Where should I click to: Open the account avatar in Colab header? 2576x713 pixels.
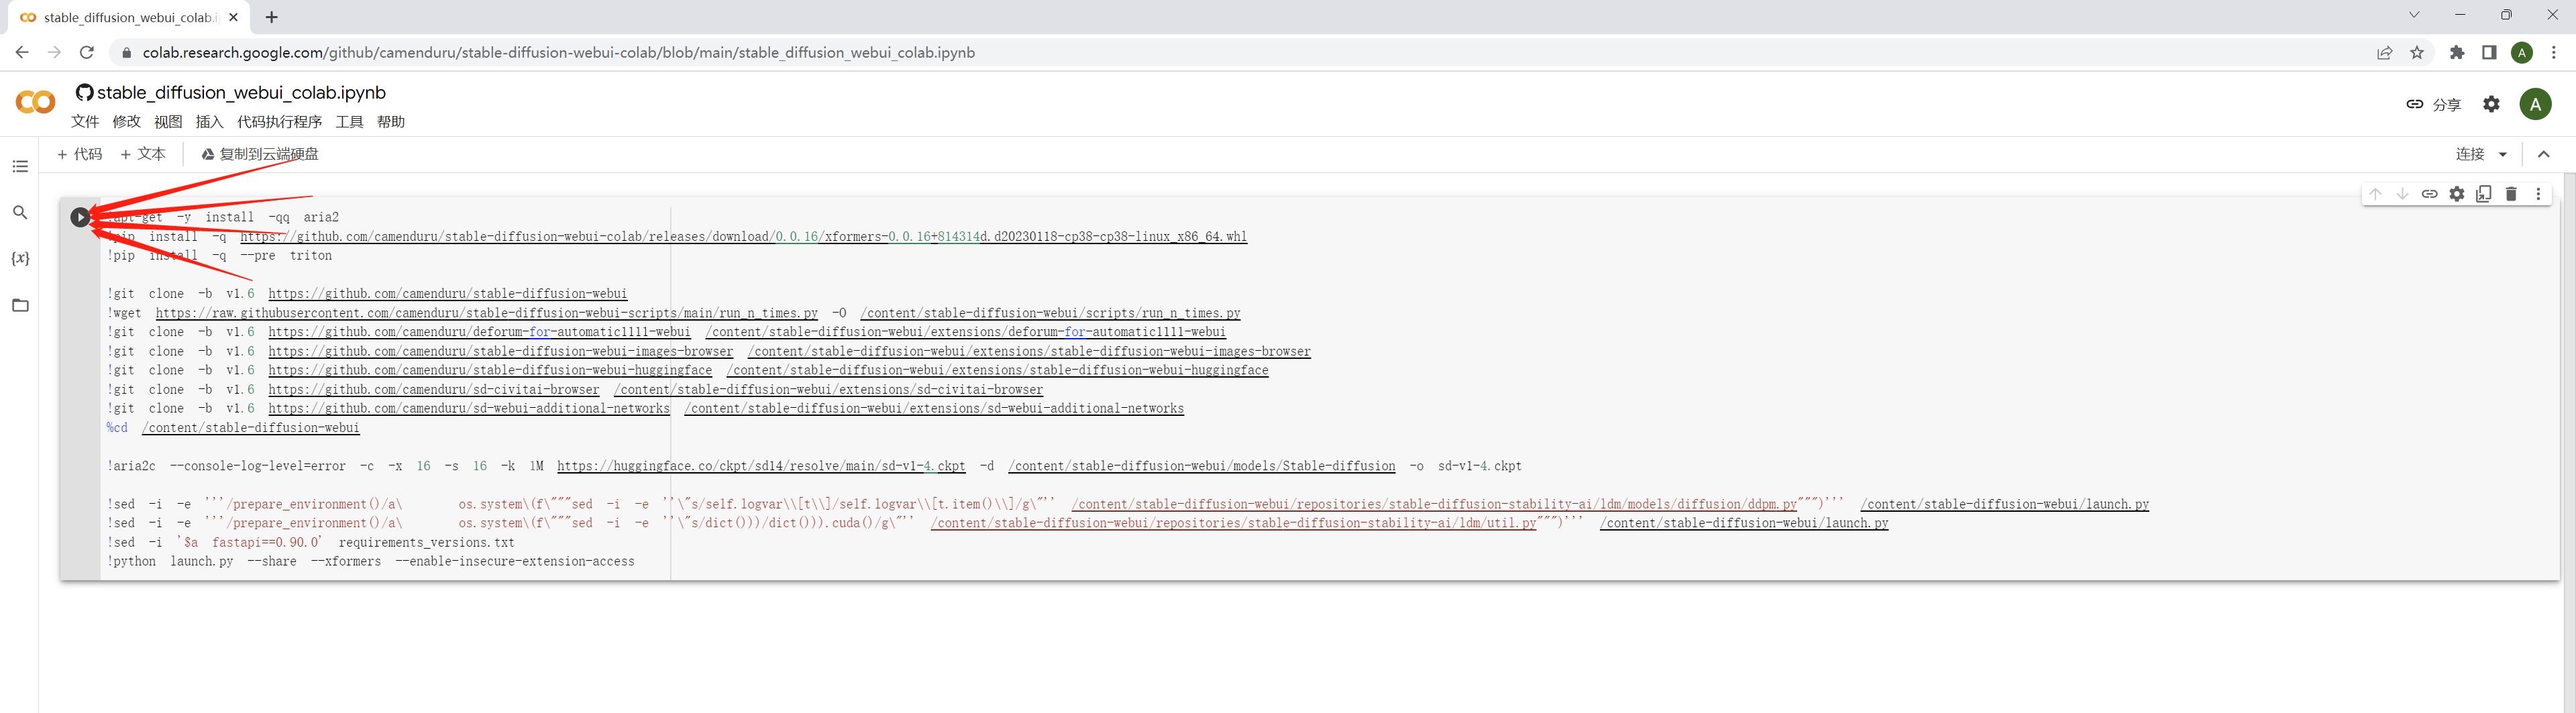tap(2535, 104)
